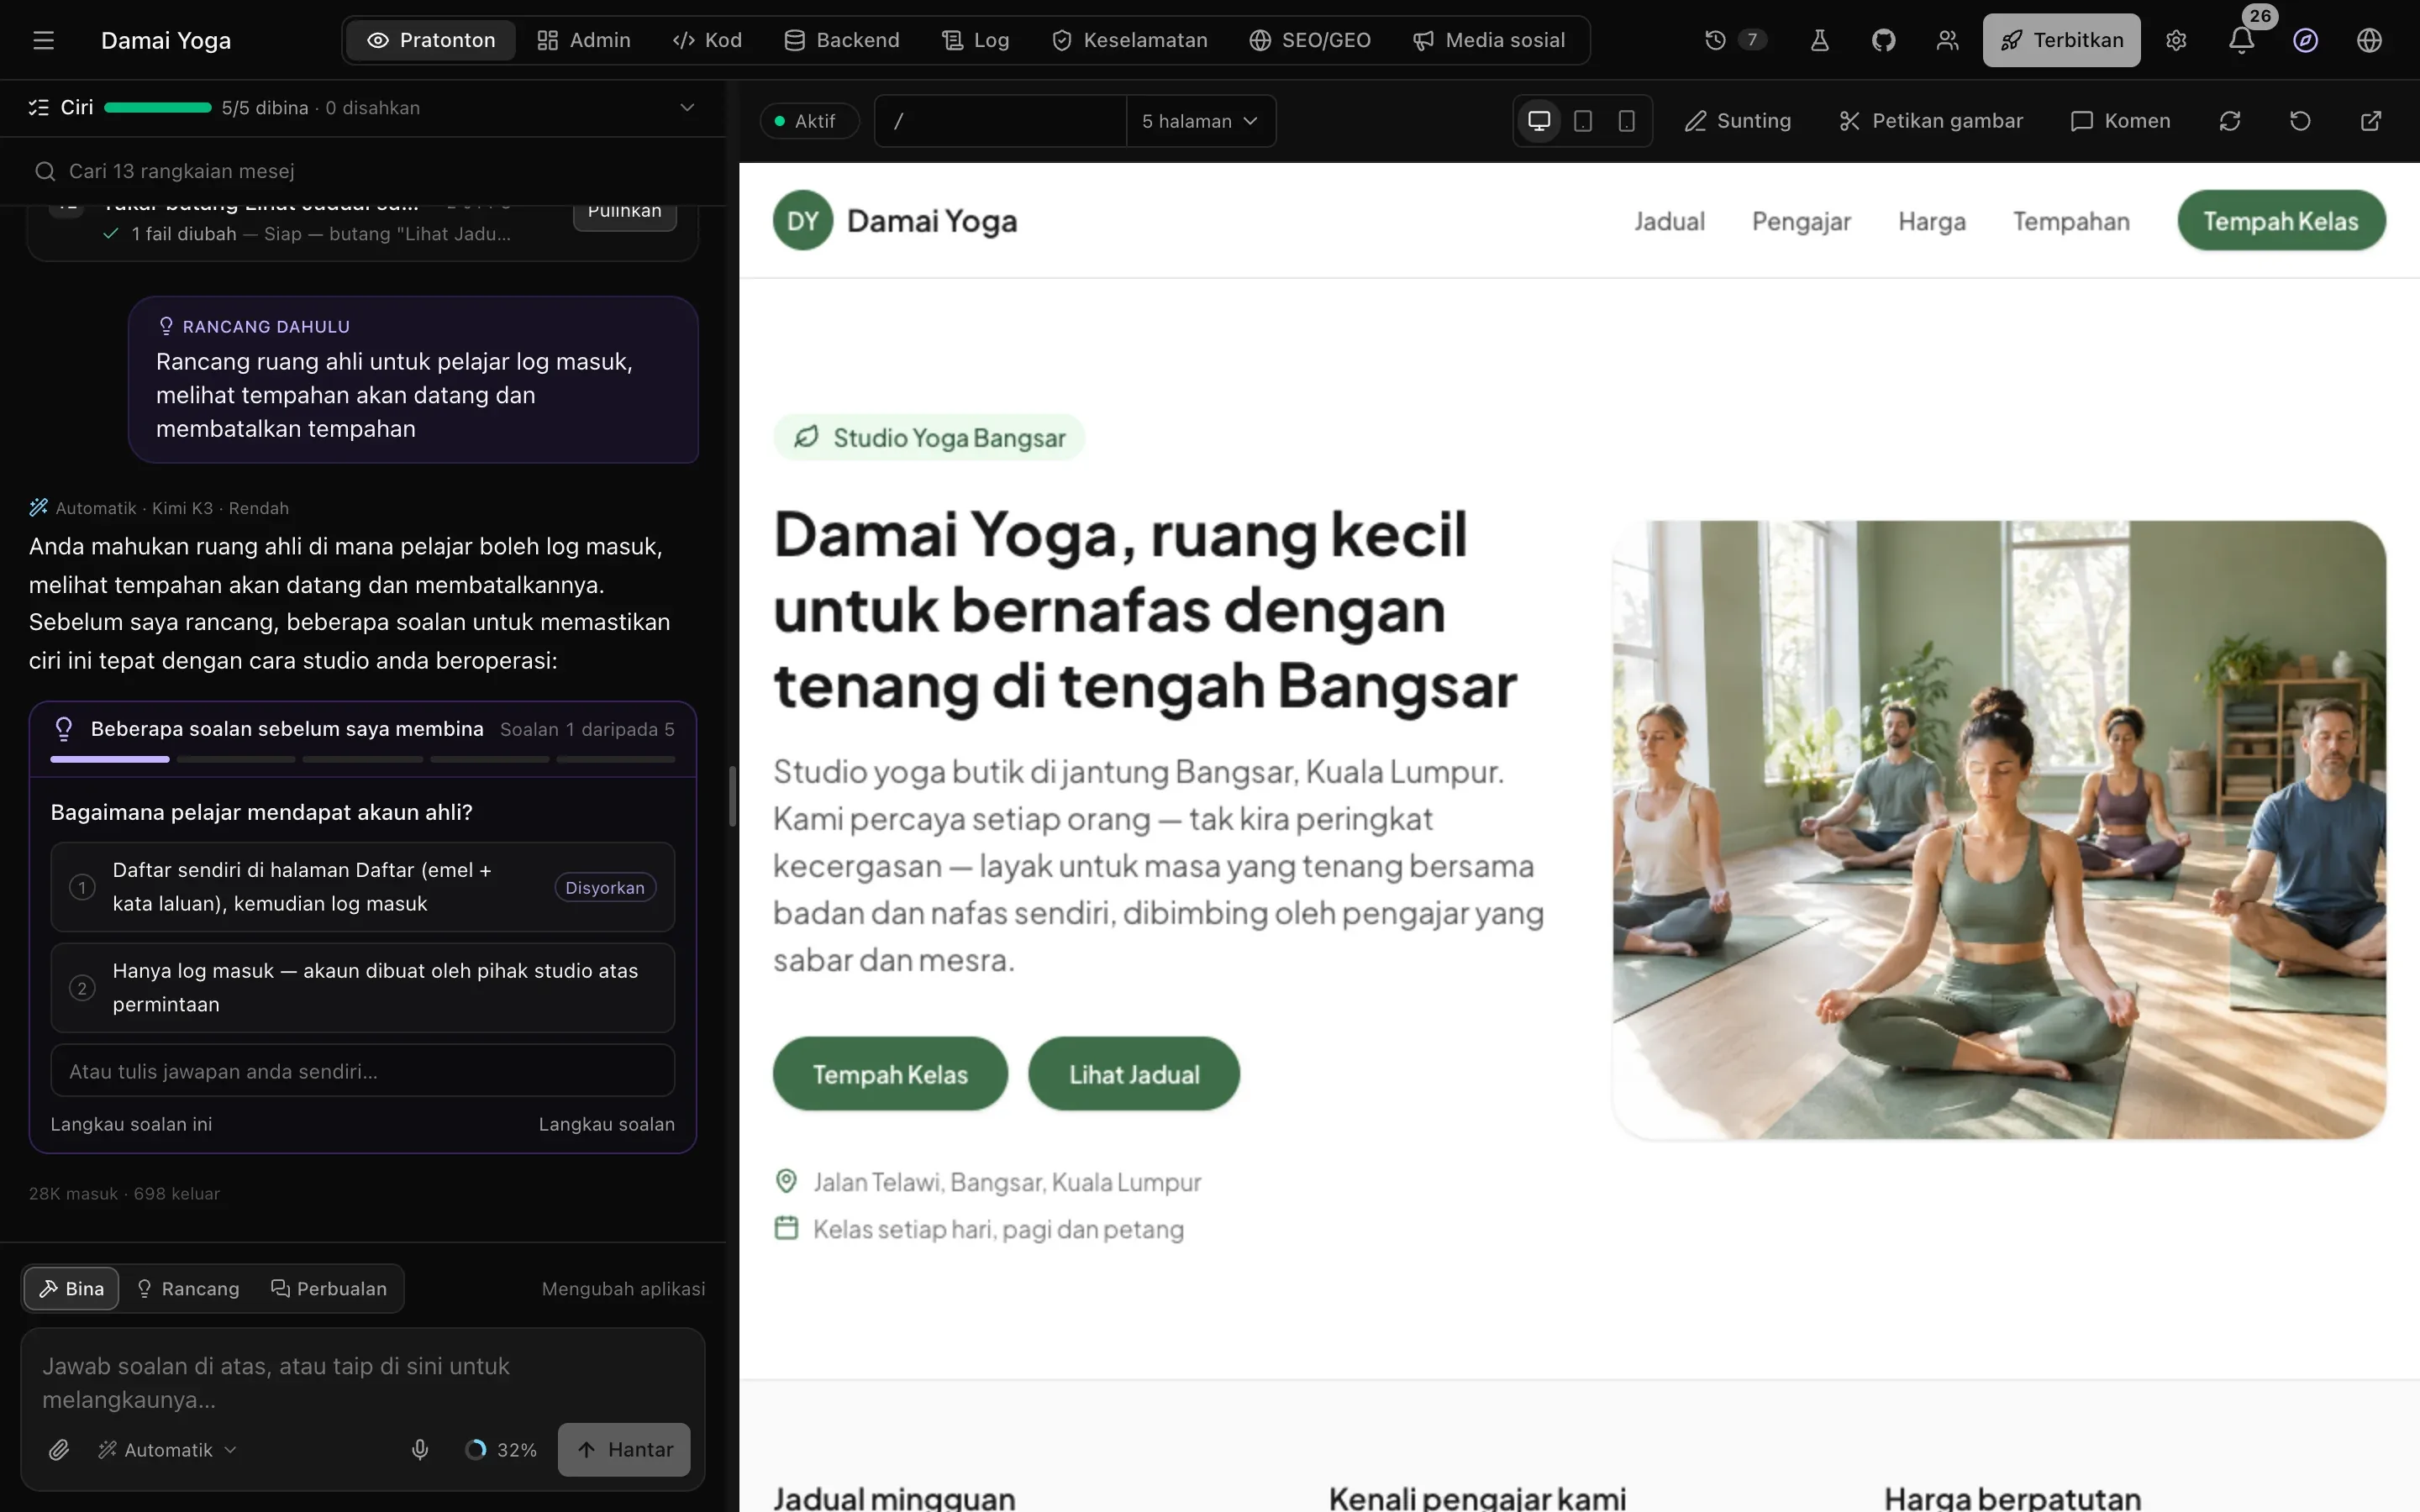Click the Atau tulis jawapan anda sendiri field
This screenshot has height=1512, width=2420.
point(363,1071)
